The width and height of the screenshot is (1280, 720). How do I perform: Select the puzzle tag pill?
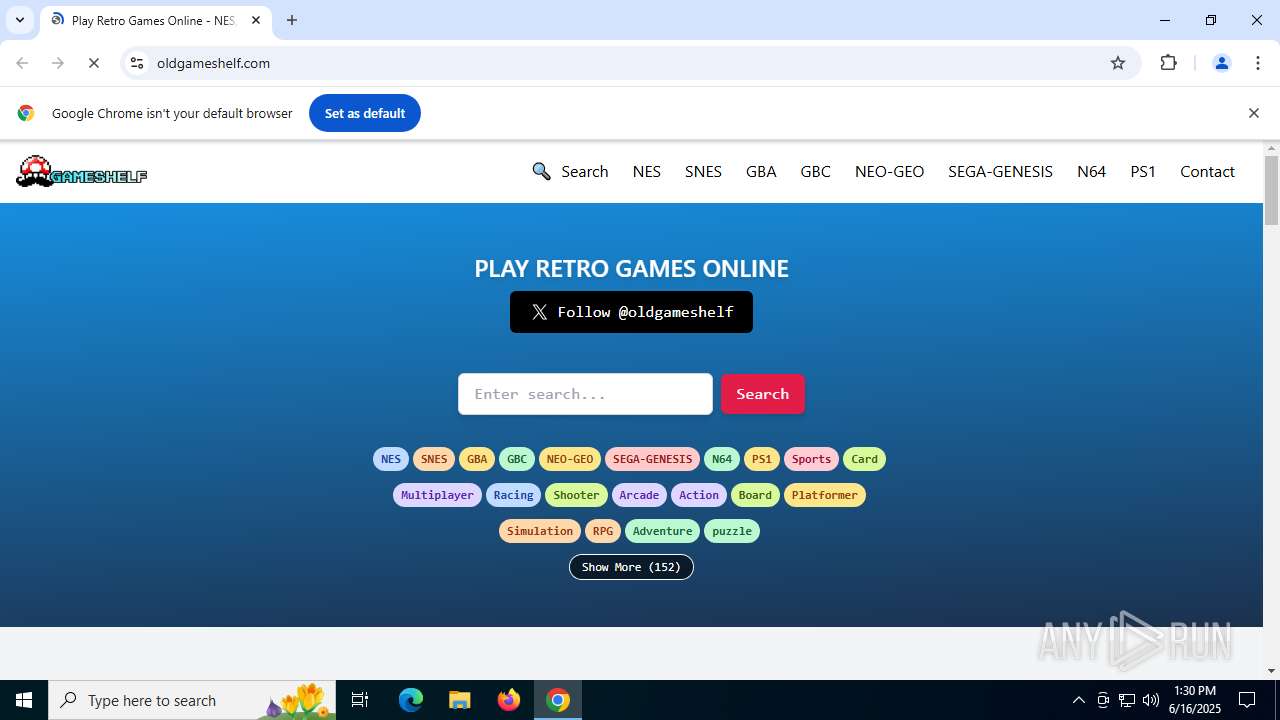click(732, 531)
